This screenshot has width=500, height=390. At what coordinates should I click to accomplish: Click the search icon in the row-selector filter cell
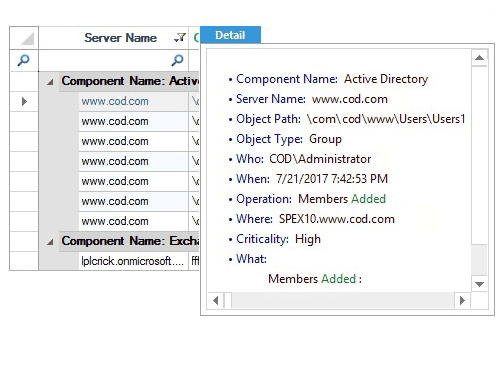point(23,60)
